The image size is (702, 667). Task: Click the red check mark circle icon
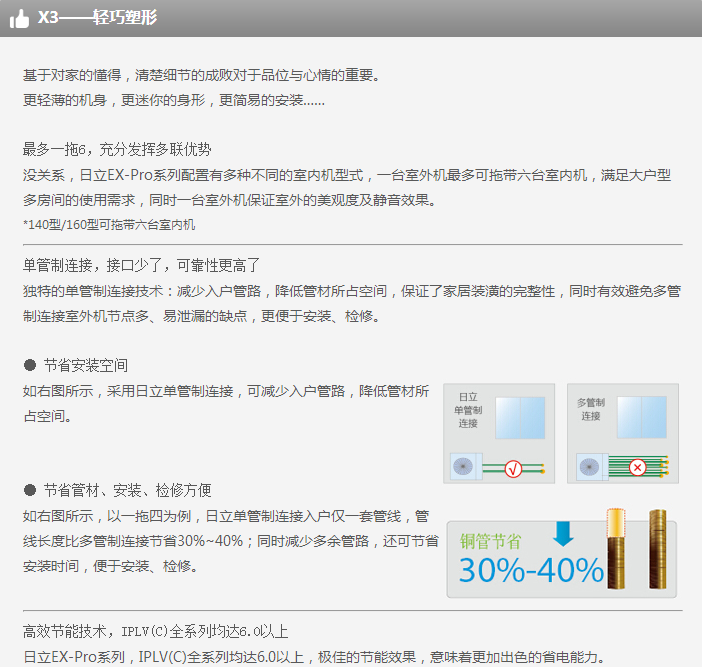[x=514, y=468]
